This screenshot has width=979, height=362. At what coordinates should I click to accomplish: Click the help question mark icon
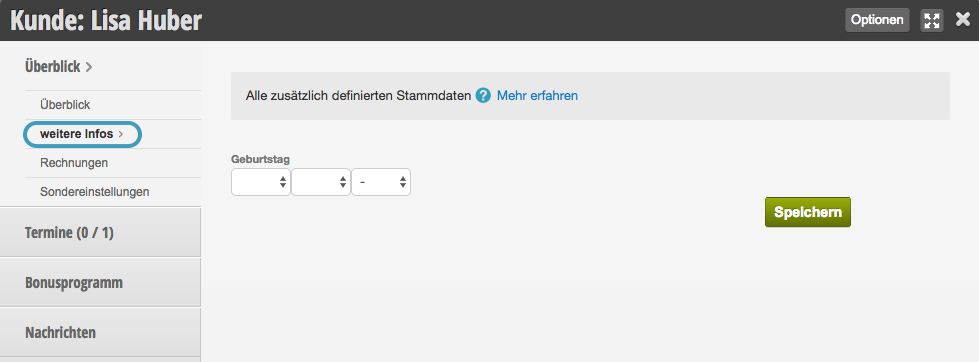coord(483,95)
